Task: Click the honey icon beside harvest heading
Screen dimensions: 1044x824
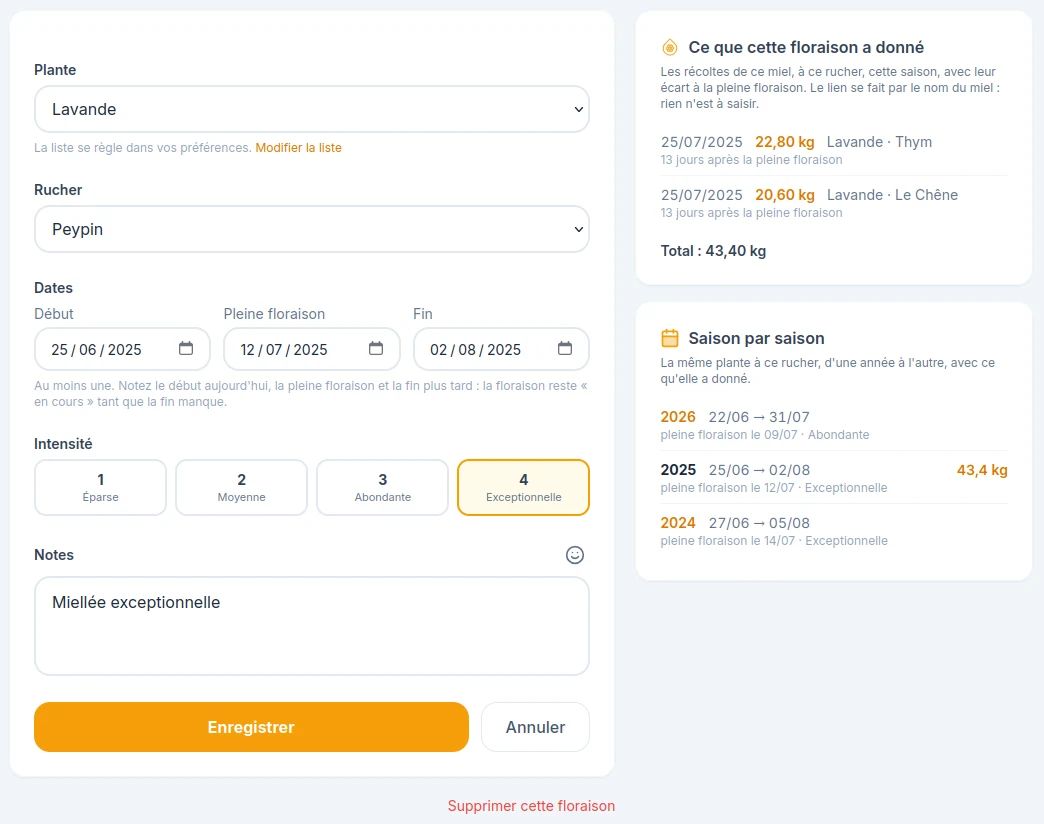Action: (670, 47)
